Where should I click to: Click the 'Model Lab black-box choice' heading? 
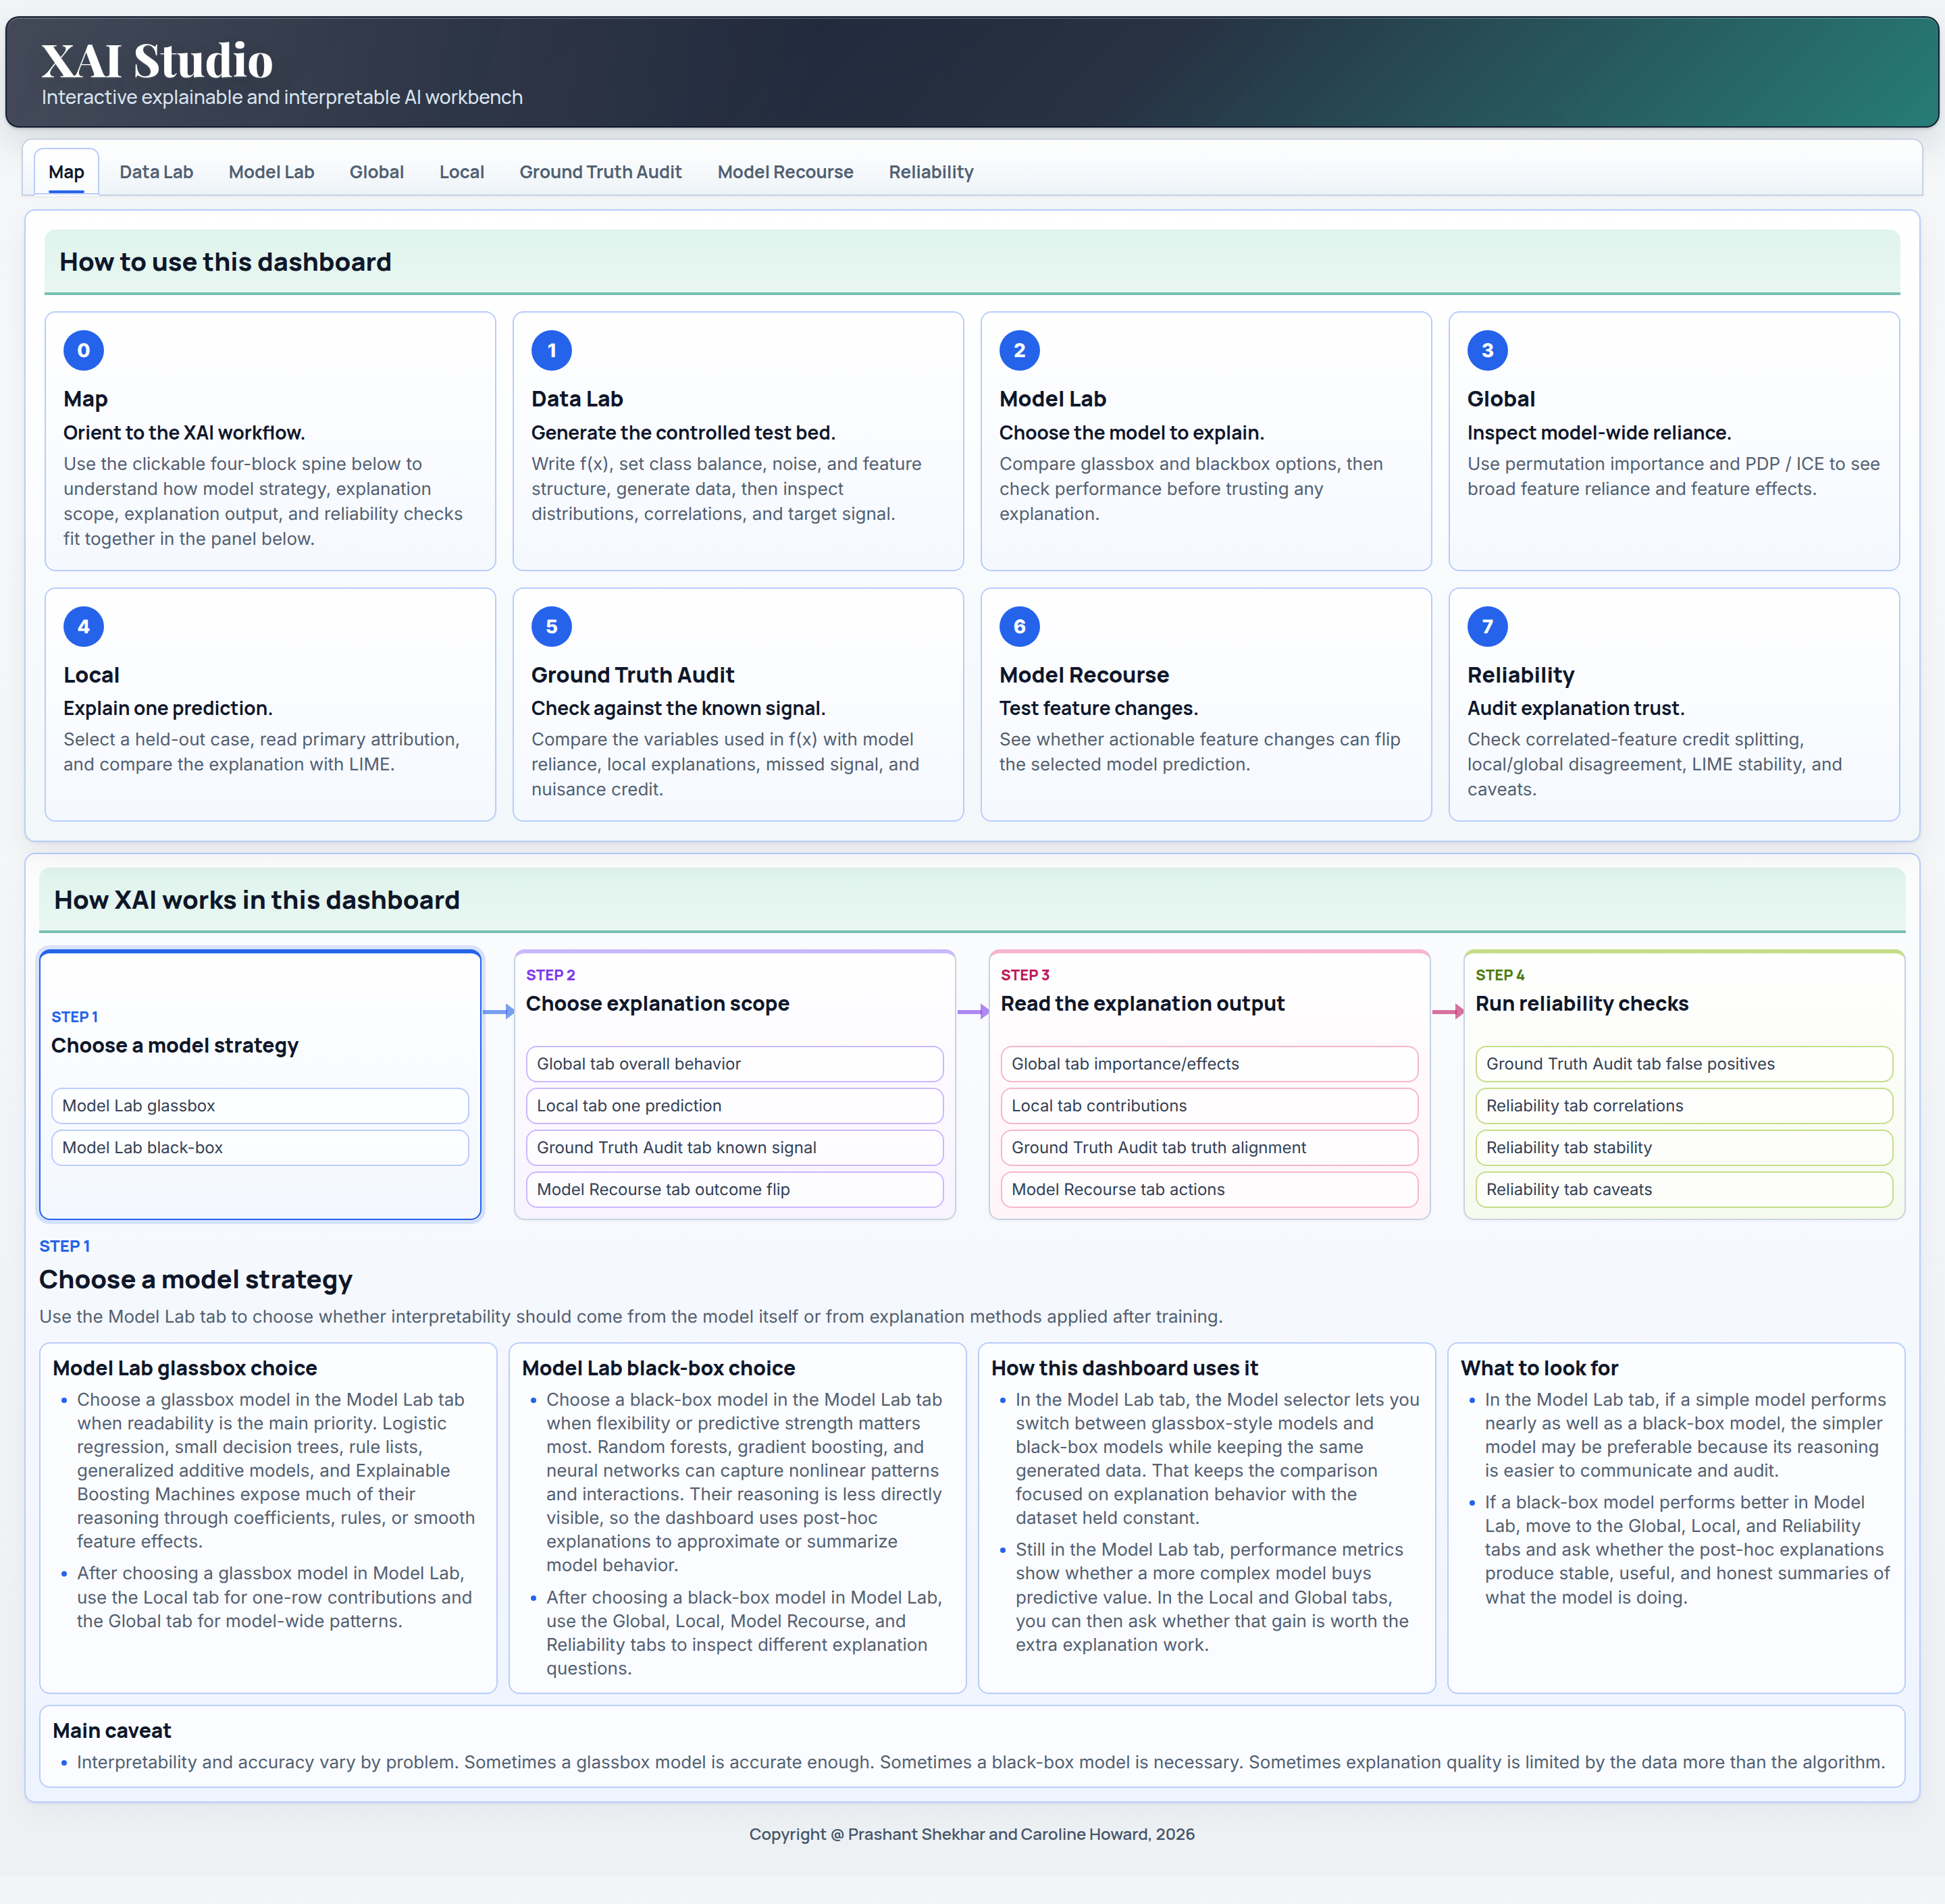[x=659, y=1368]
